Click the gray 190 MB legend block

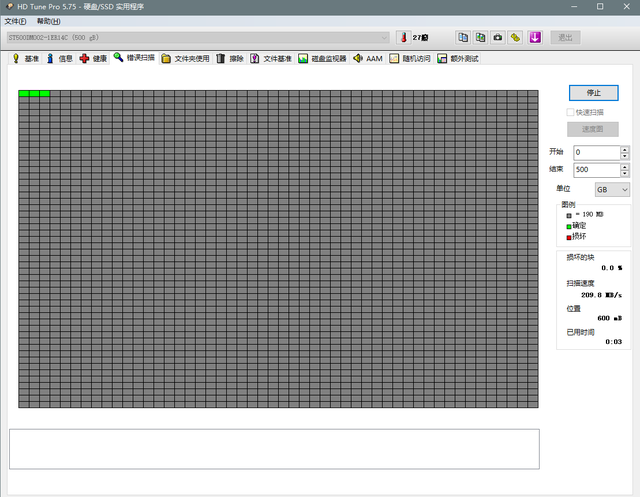569,215
